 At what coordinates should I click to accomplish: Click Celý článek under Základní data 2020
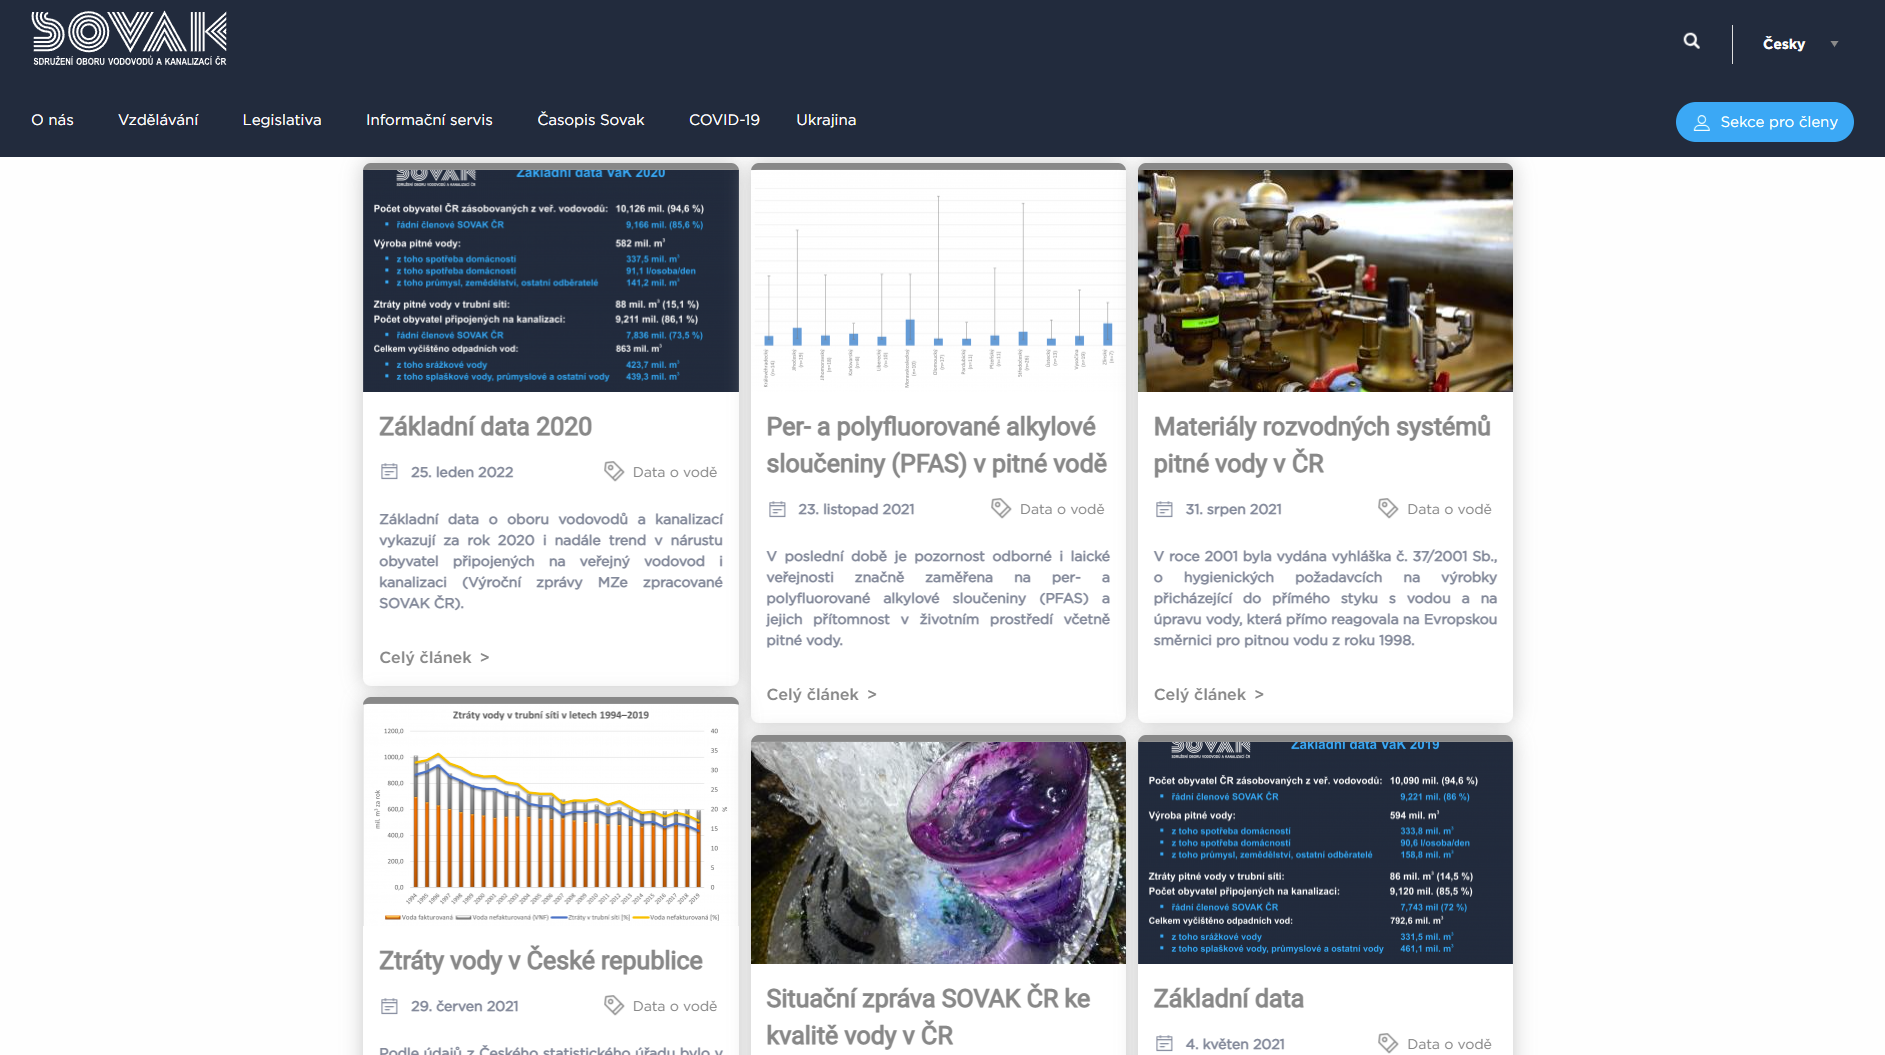[x=434, y=658]
